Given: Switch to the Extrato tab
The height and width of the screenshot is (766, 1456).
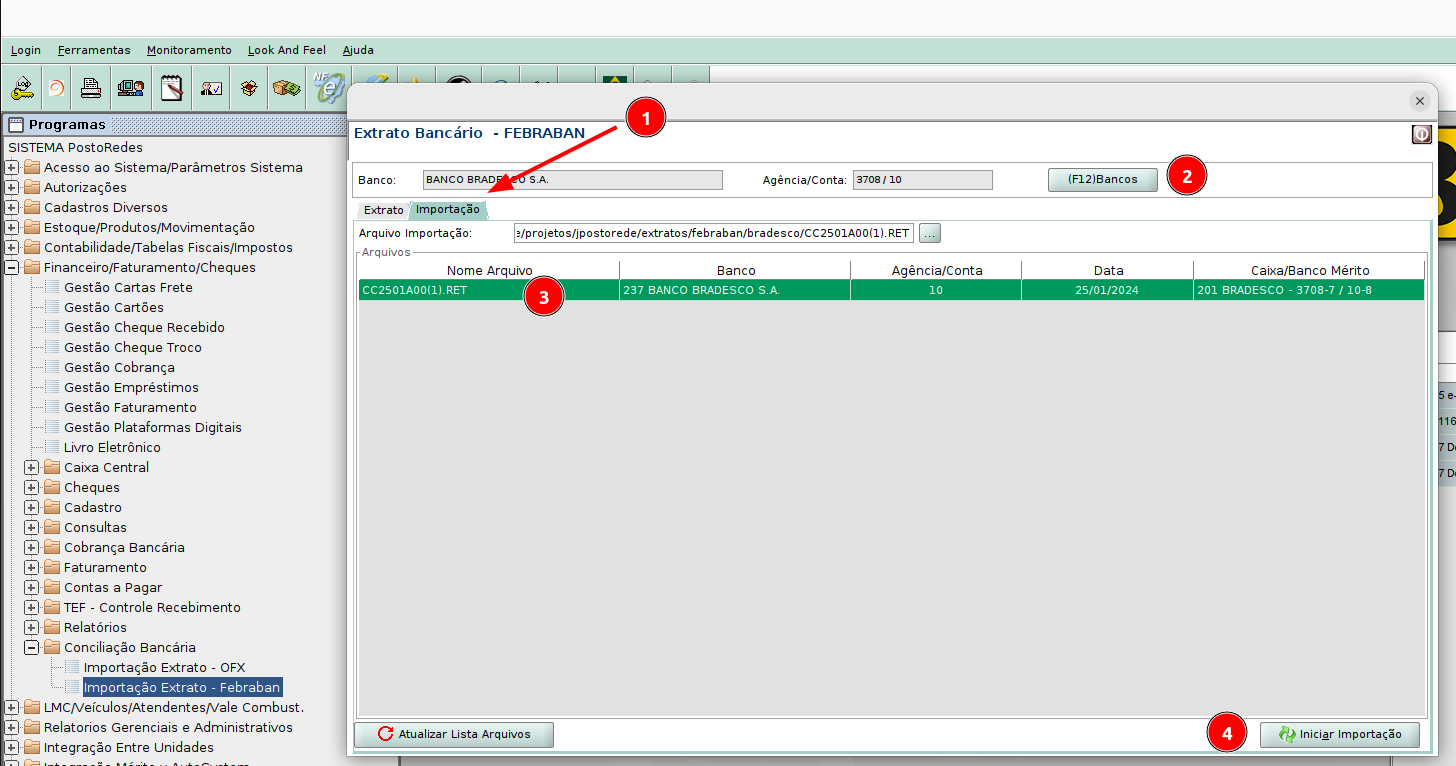Looking at the screenshot, I should (x=383, y=211).
